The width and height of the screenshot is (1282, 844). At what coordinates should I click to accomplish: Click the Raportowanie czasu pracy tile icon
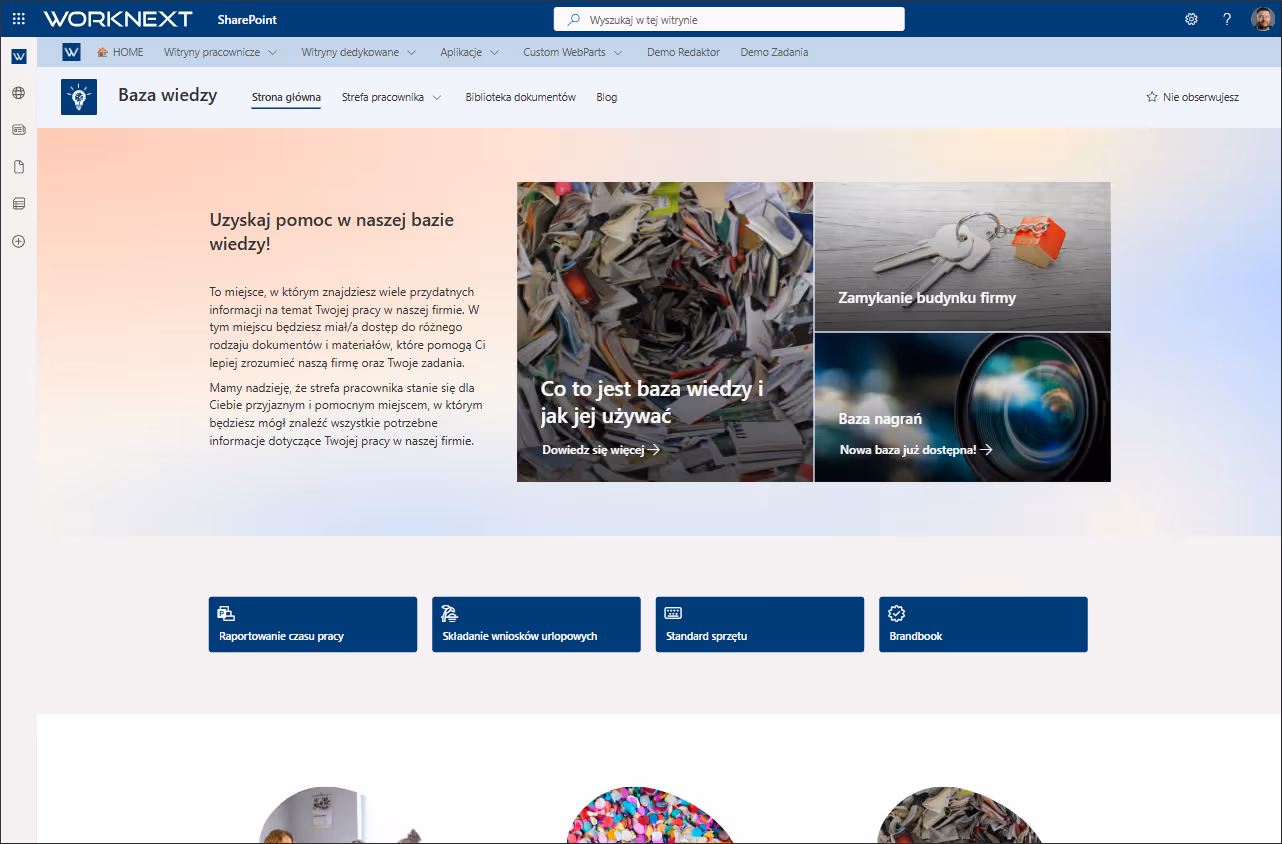(226, 613)
